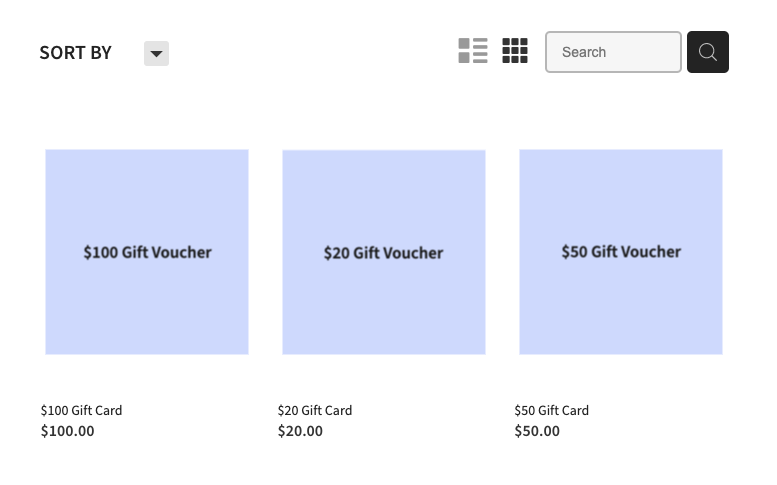
Task: Click the magnifying glass search button
Action: [x=708, y=52]
